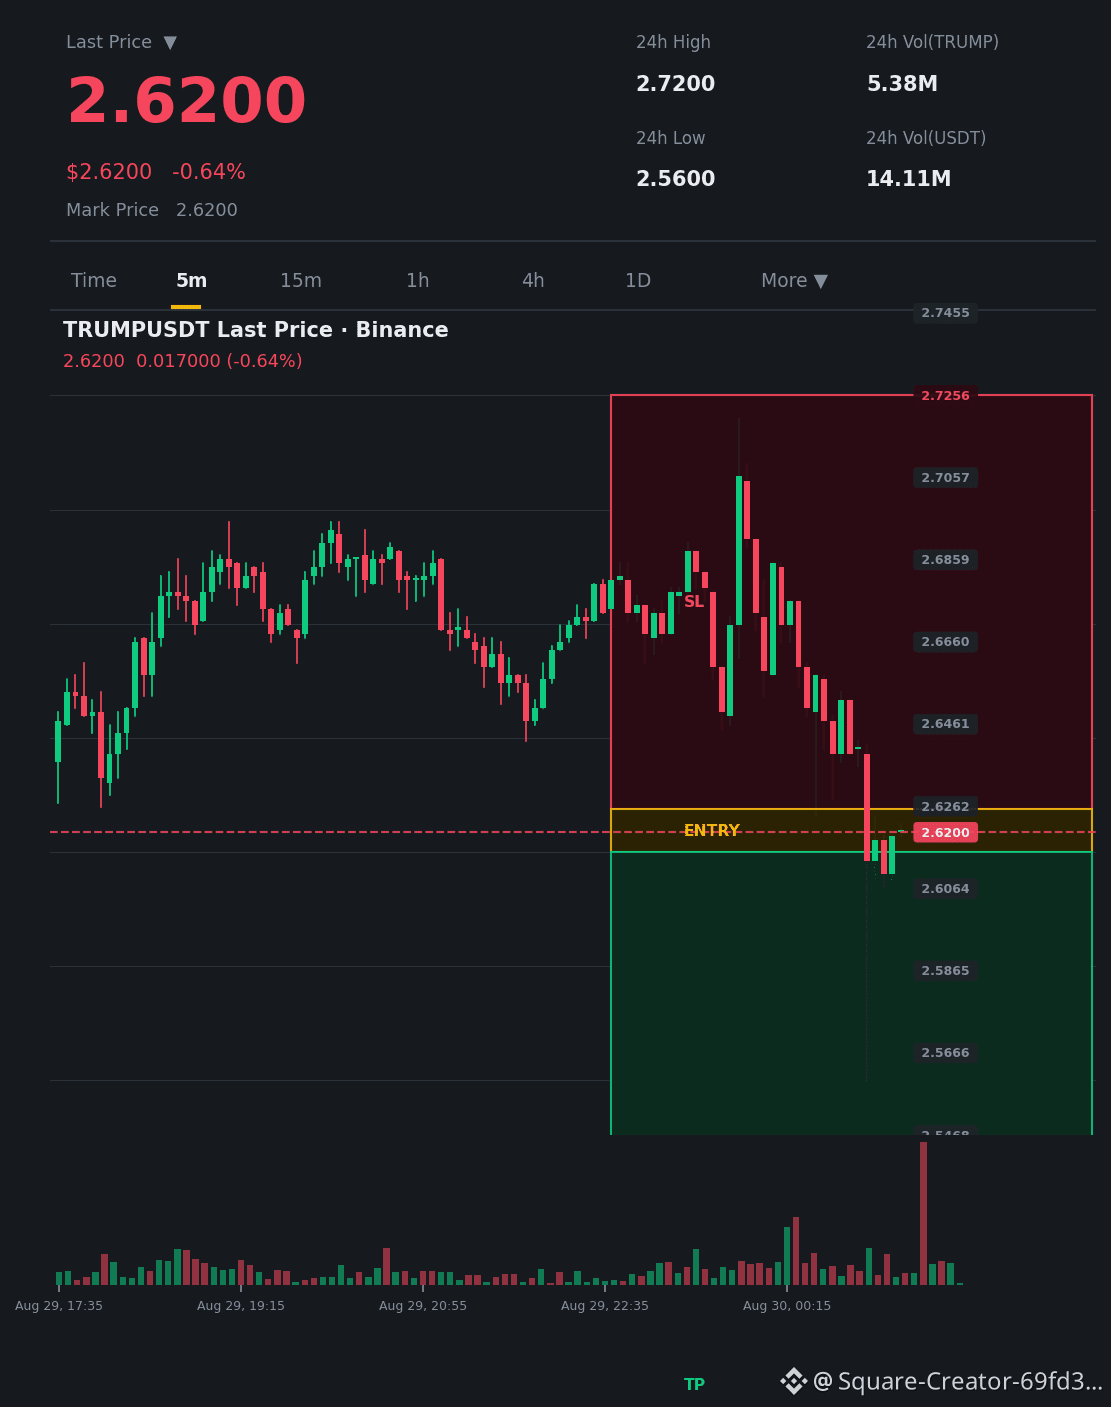Click the 2.5865 price axis label

(x=946, y=971)
